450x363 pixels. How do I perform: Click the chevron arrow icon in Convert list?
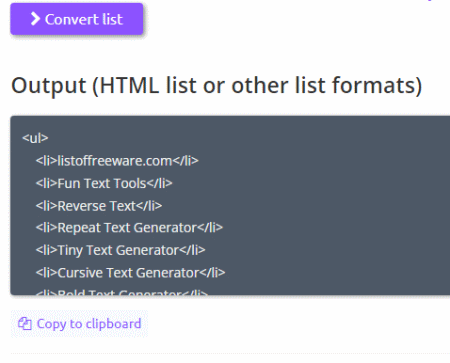(x=35, y=19)
